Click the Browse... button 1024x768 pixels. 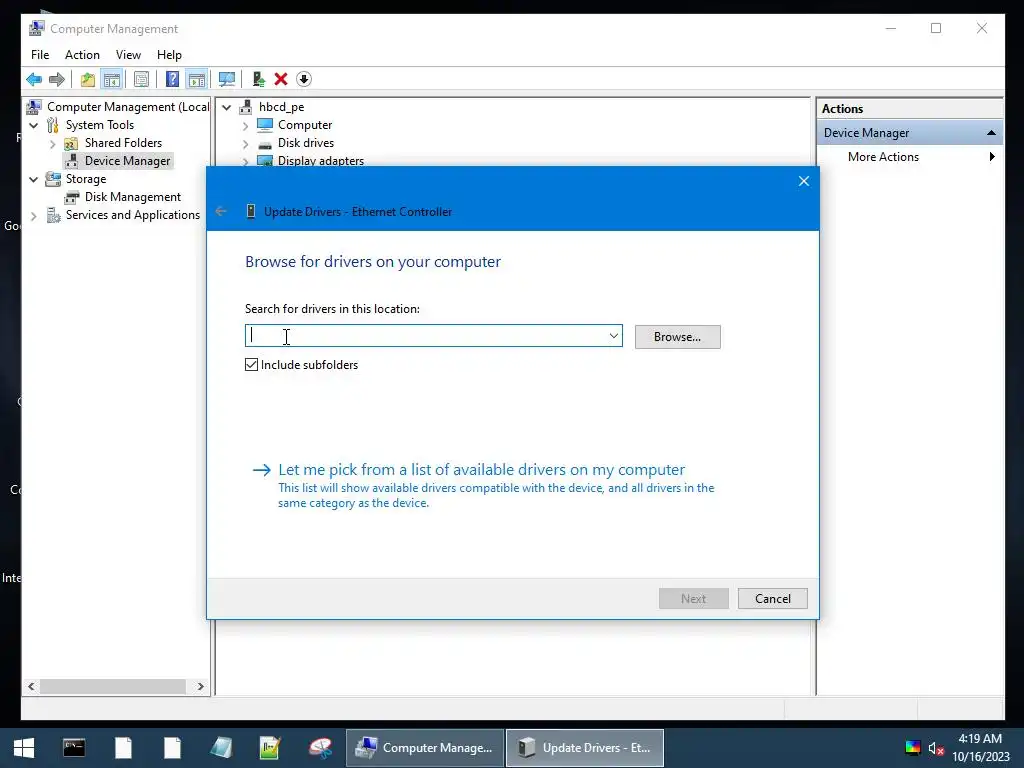click(x=678, y=337)
